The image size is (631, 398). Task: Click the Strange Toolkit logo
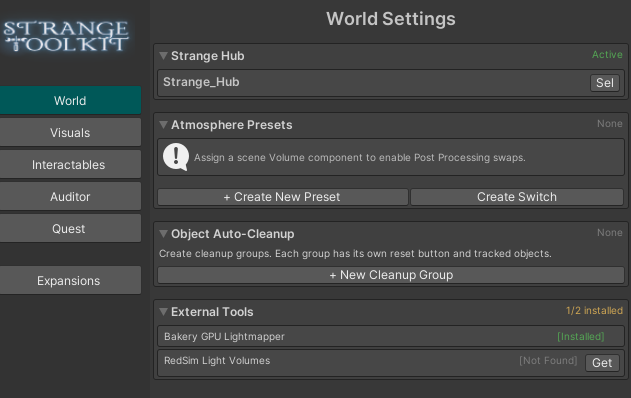66,36
